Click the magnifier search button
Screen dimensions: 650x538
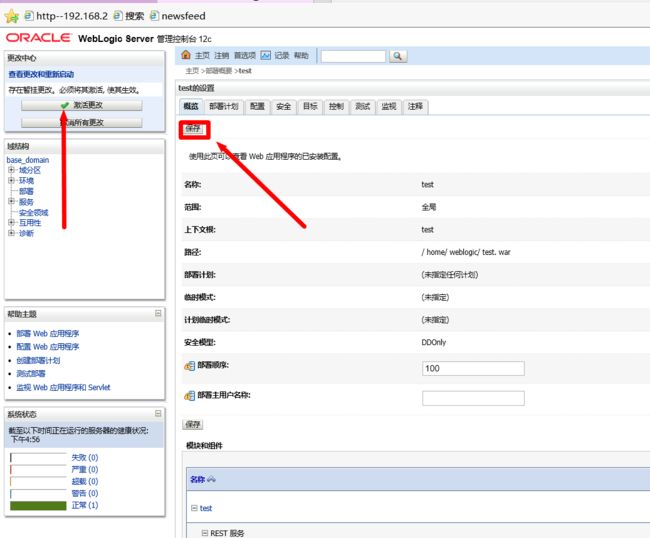pos(398,56)
